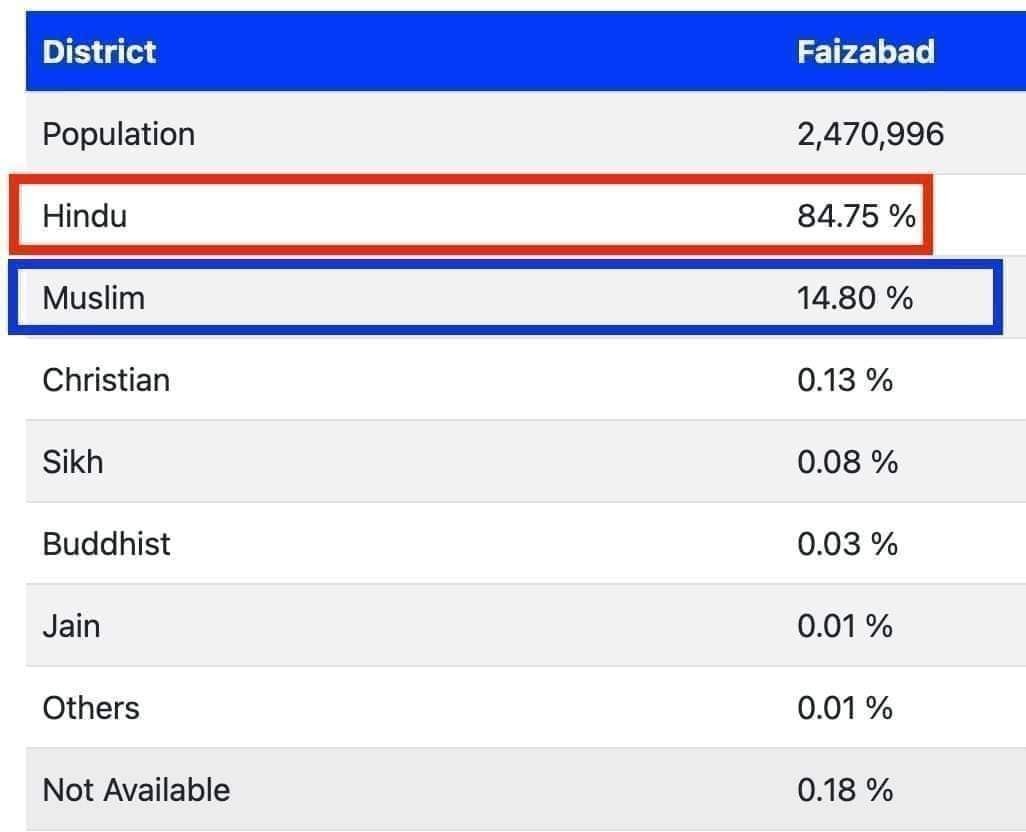Screen dimensions: 1026x832
Task: Select the 84.75 % Hindu value
Action: click(x=856, y=216)
